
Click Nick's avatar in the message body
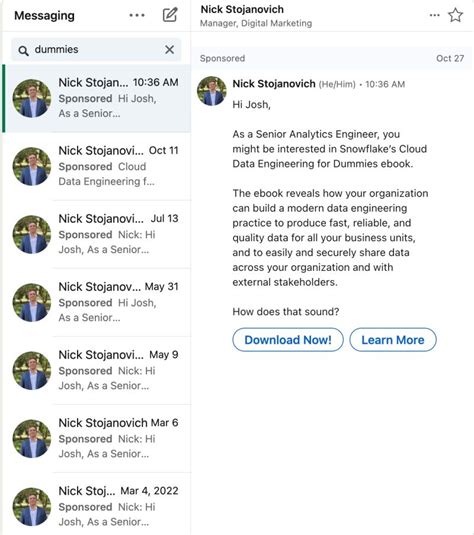click(x=212, y=91)
